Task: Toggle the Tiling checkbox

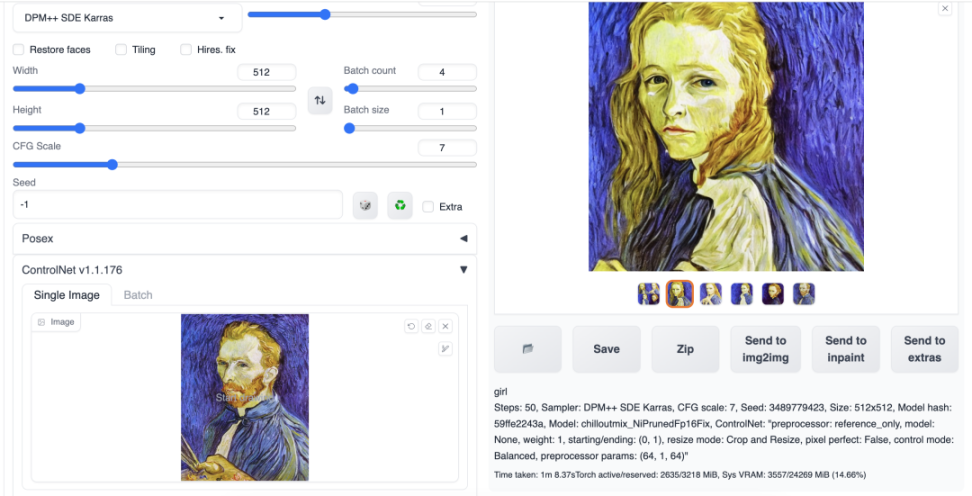Action: coord(121,50)
